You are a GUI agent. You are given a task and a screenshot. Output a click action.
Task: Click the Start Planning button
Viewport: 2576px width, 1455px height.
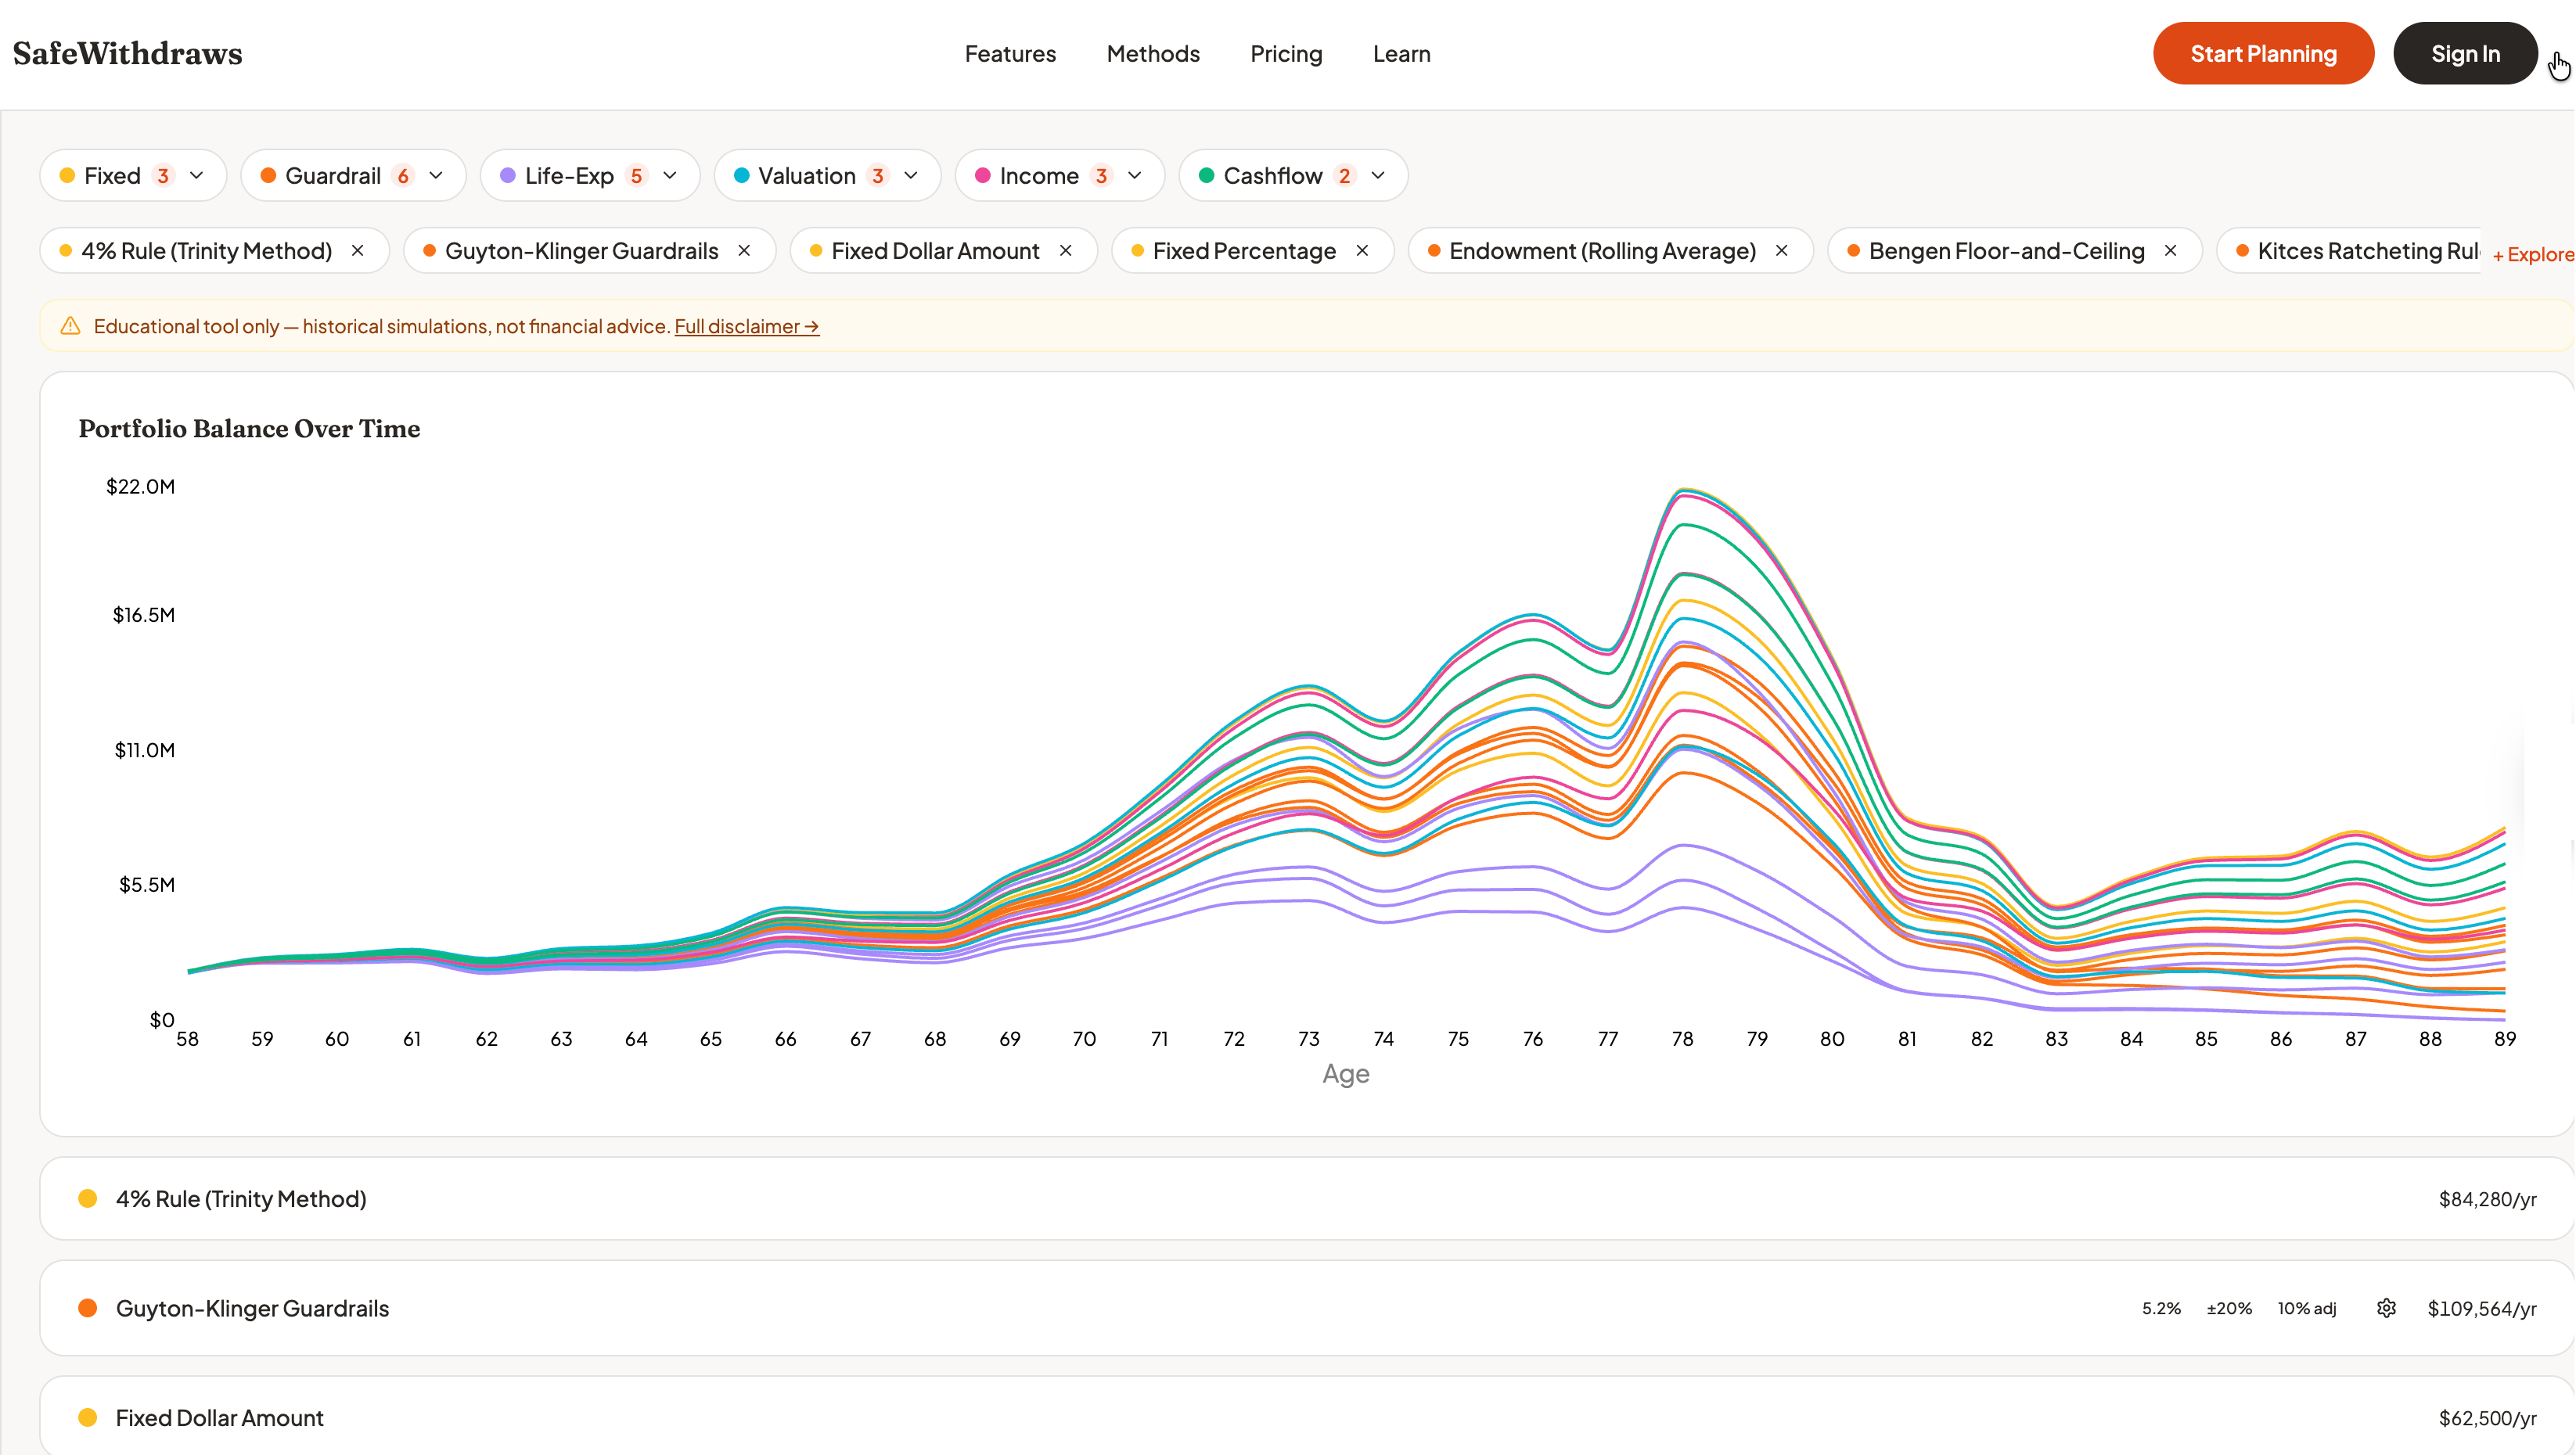[x=2263, y=54]
